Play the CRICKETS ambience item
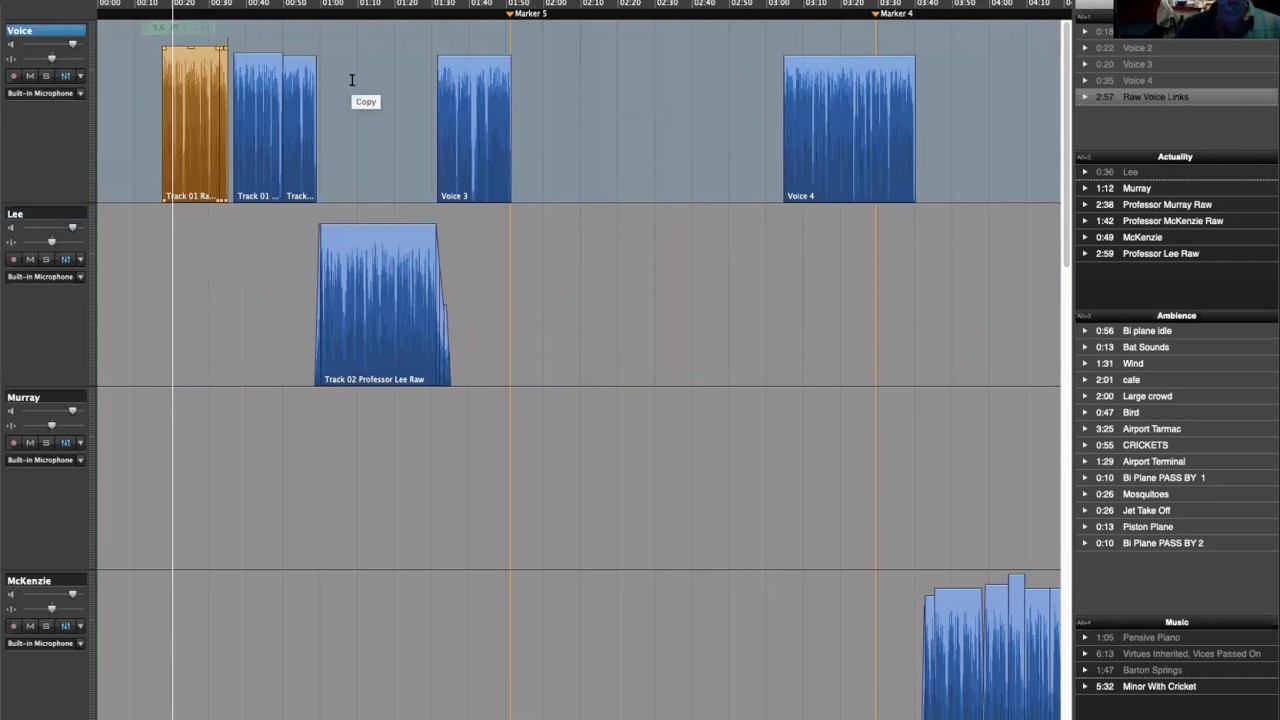This screenshot has width=1280, height=720. coord(1085,445)
